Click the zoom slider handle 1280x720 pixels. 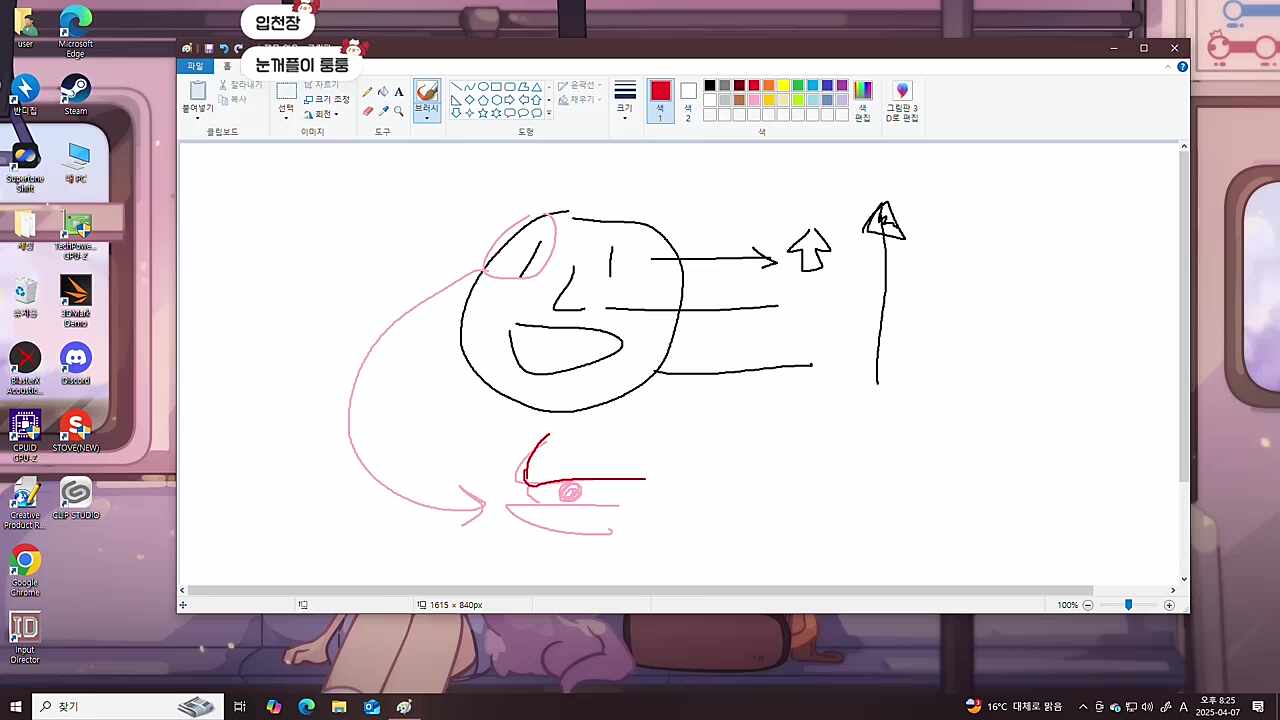point(1128,605)
